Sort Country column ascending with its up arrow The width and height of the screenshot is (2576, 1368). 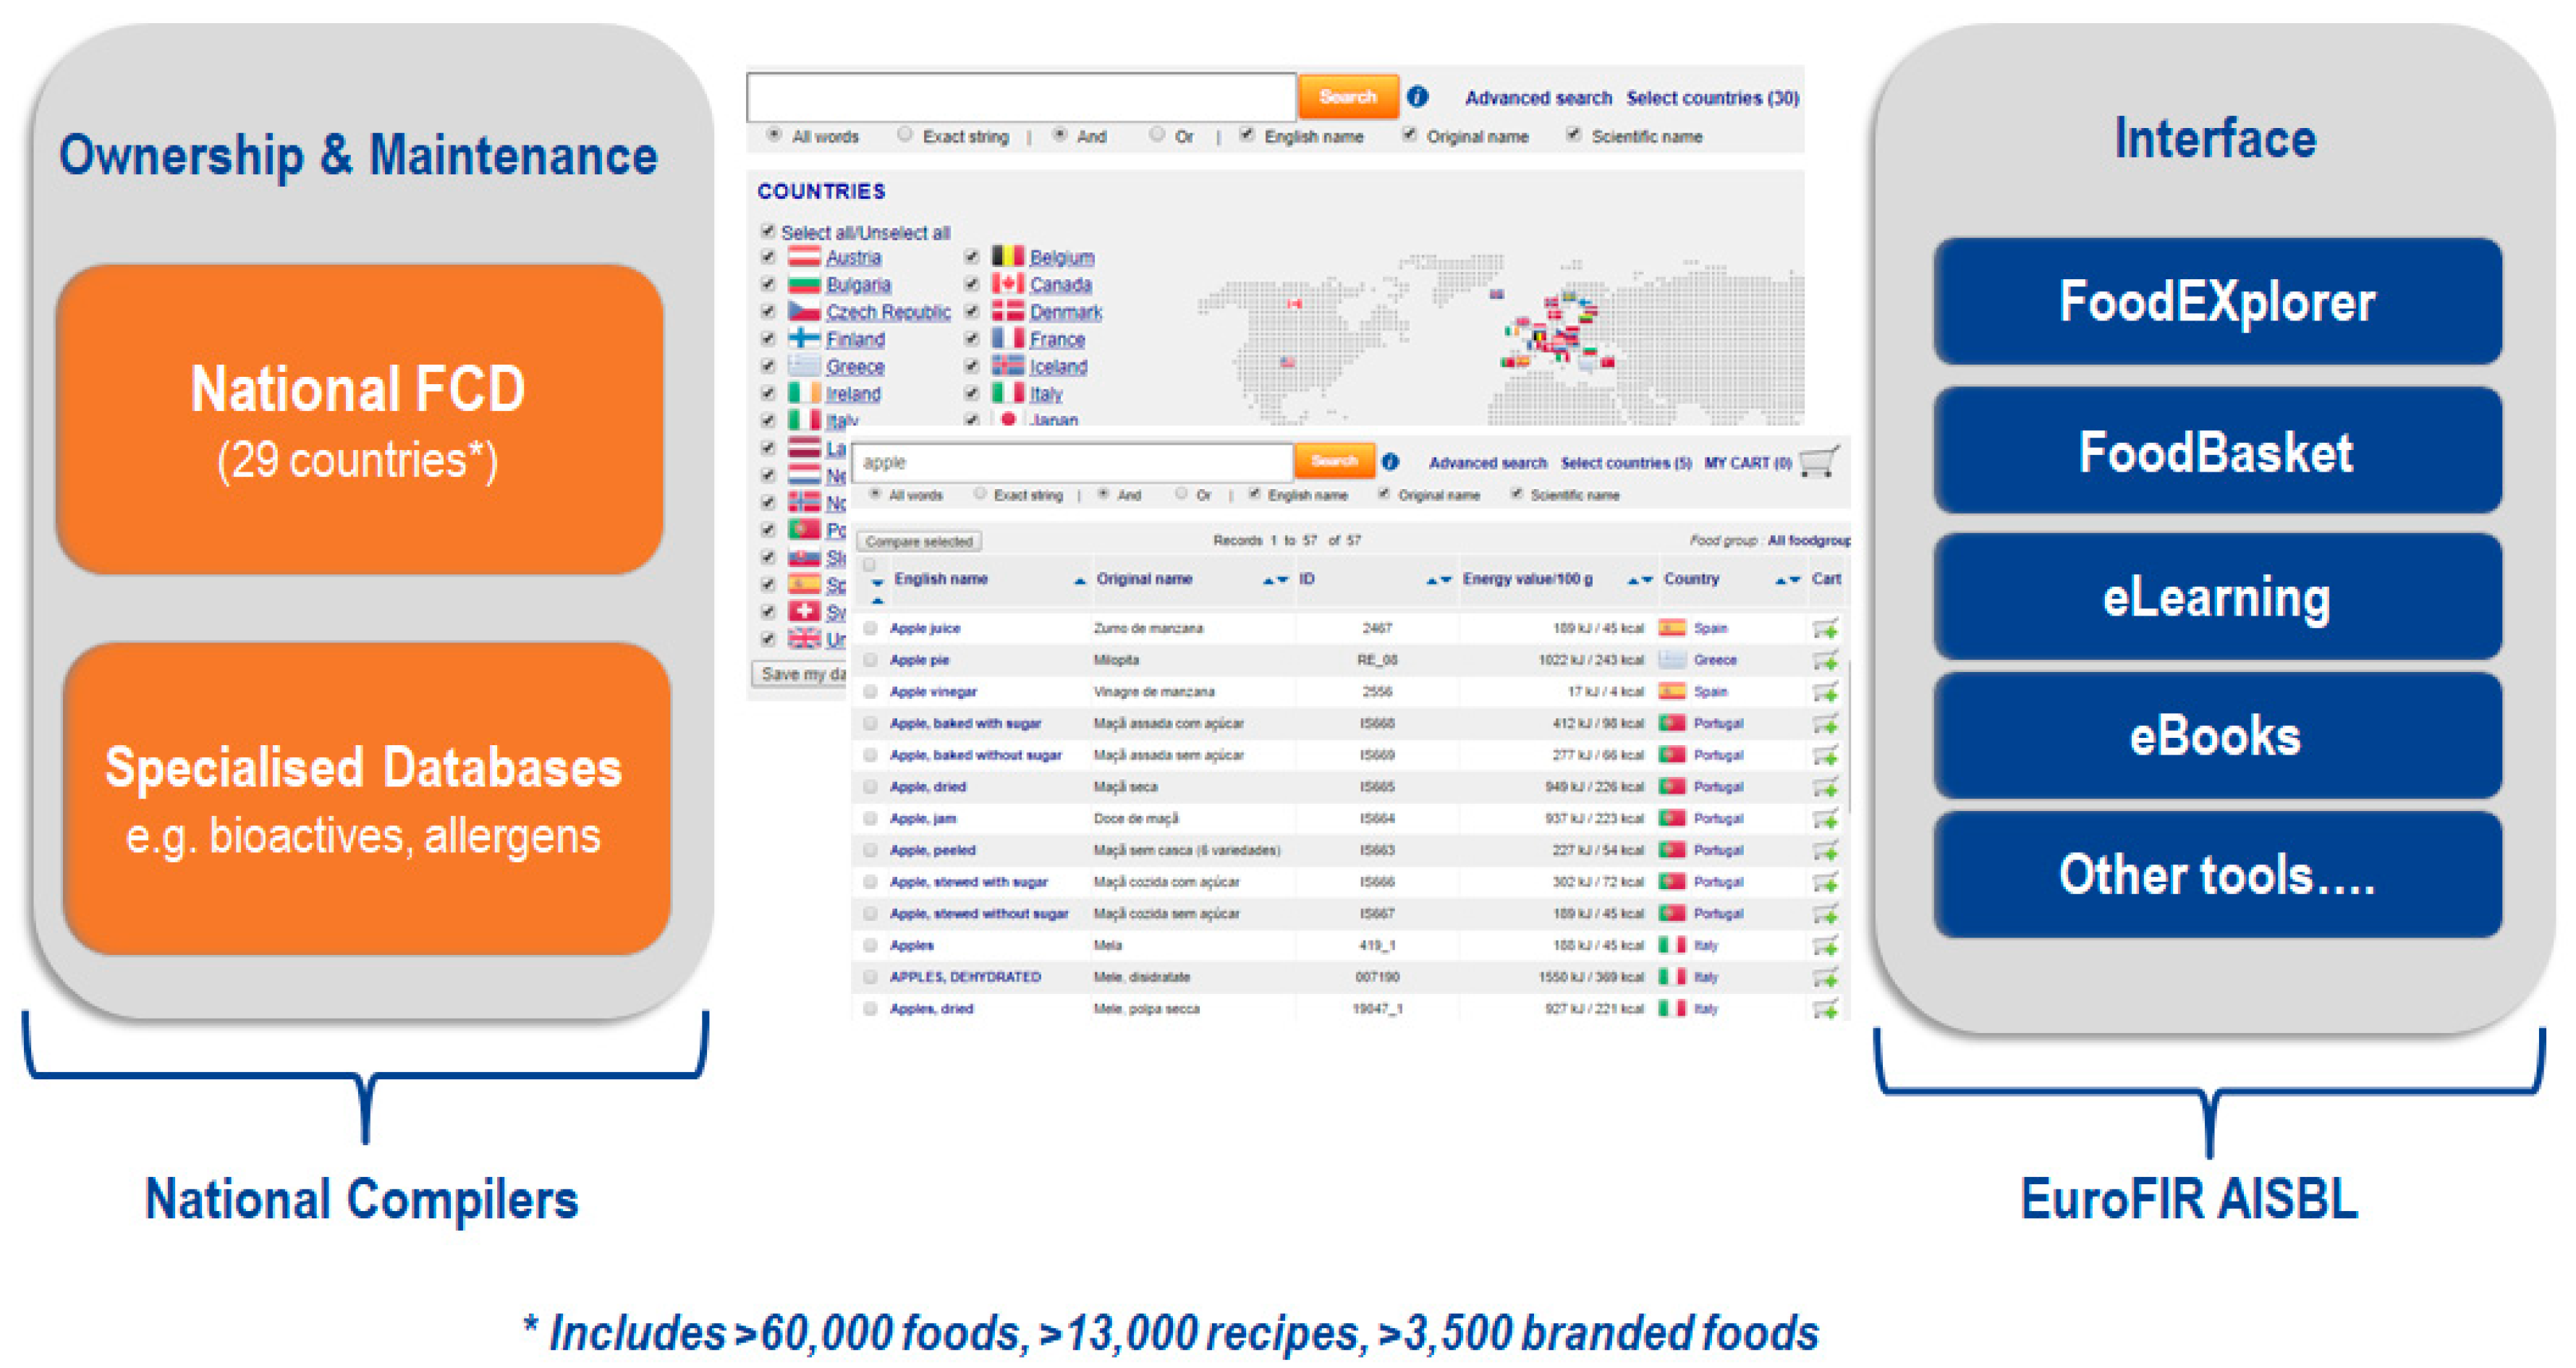pyautogui.click(x=1780, y=580)
